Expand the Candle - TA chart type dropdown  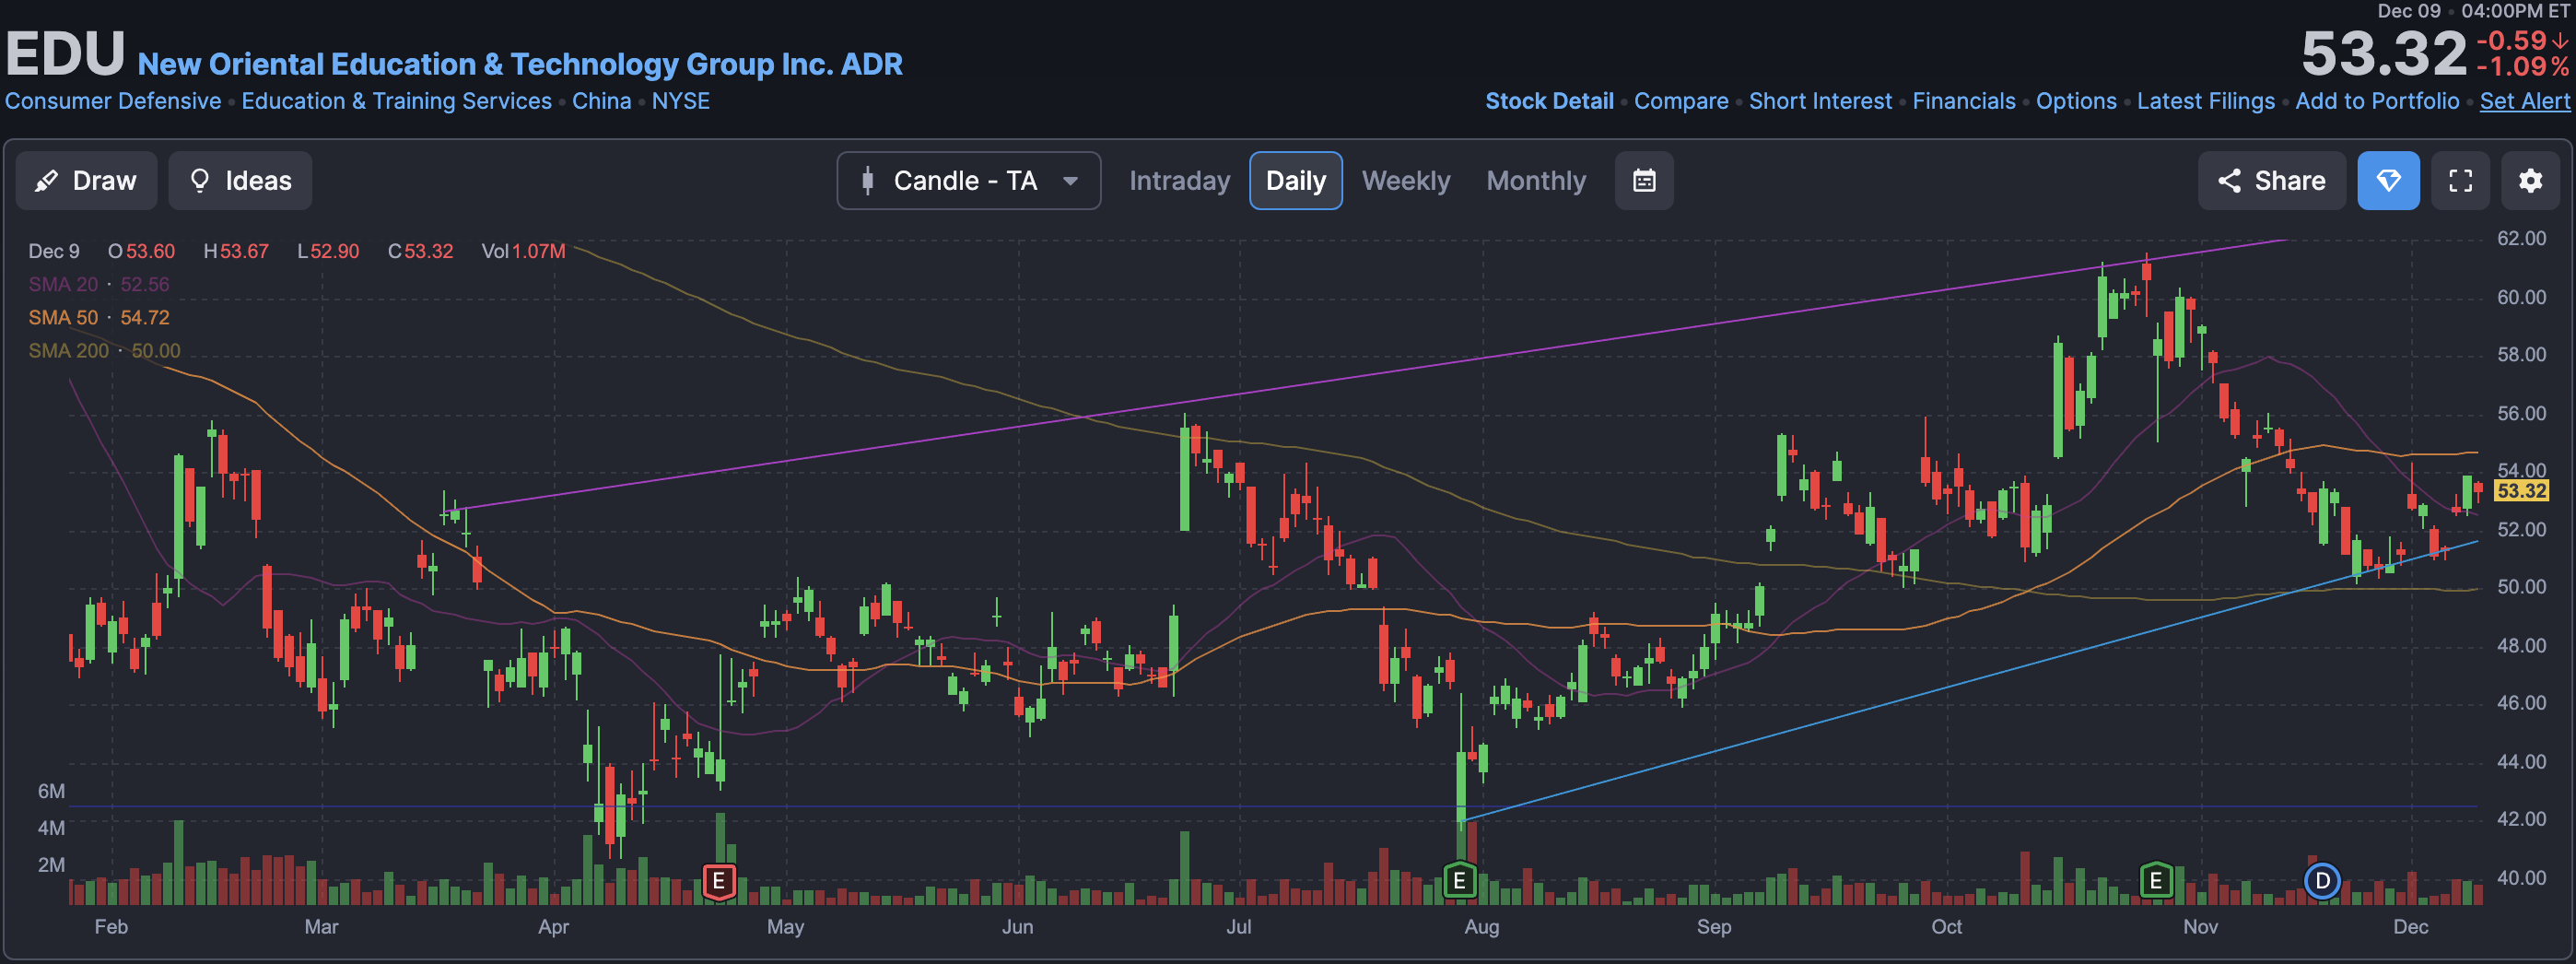pyautogui.click(x=968, y=181)
